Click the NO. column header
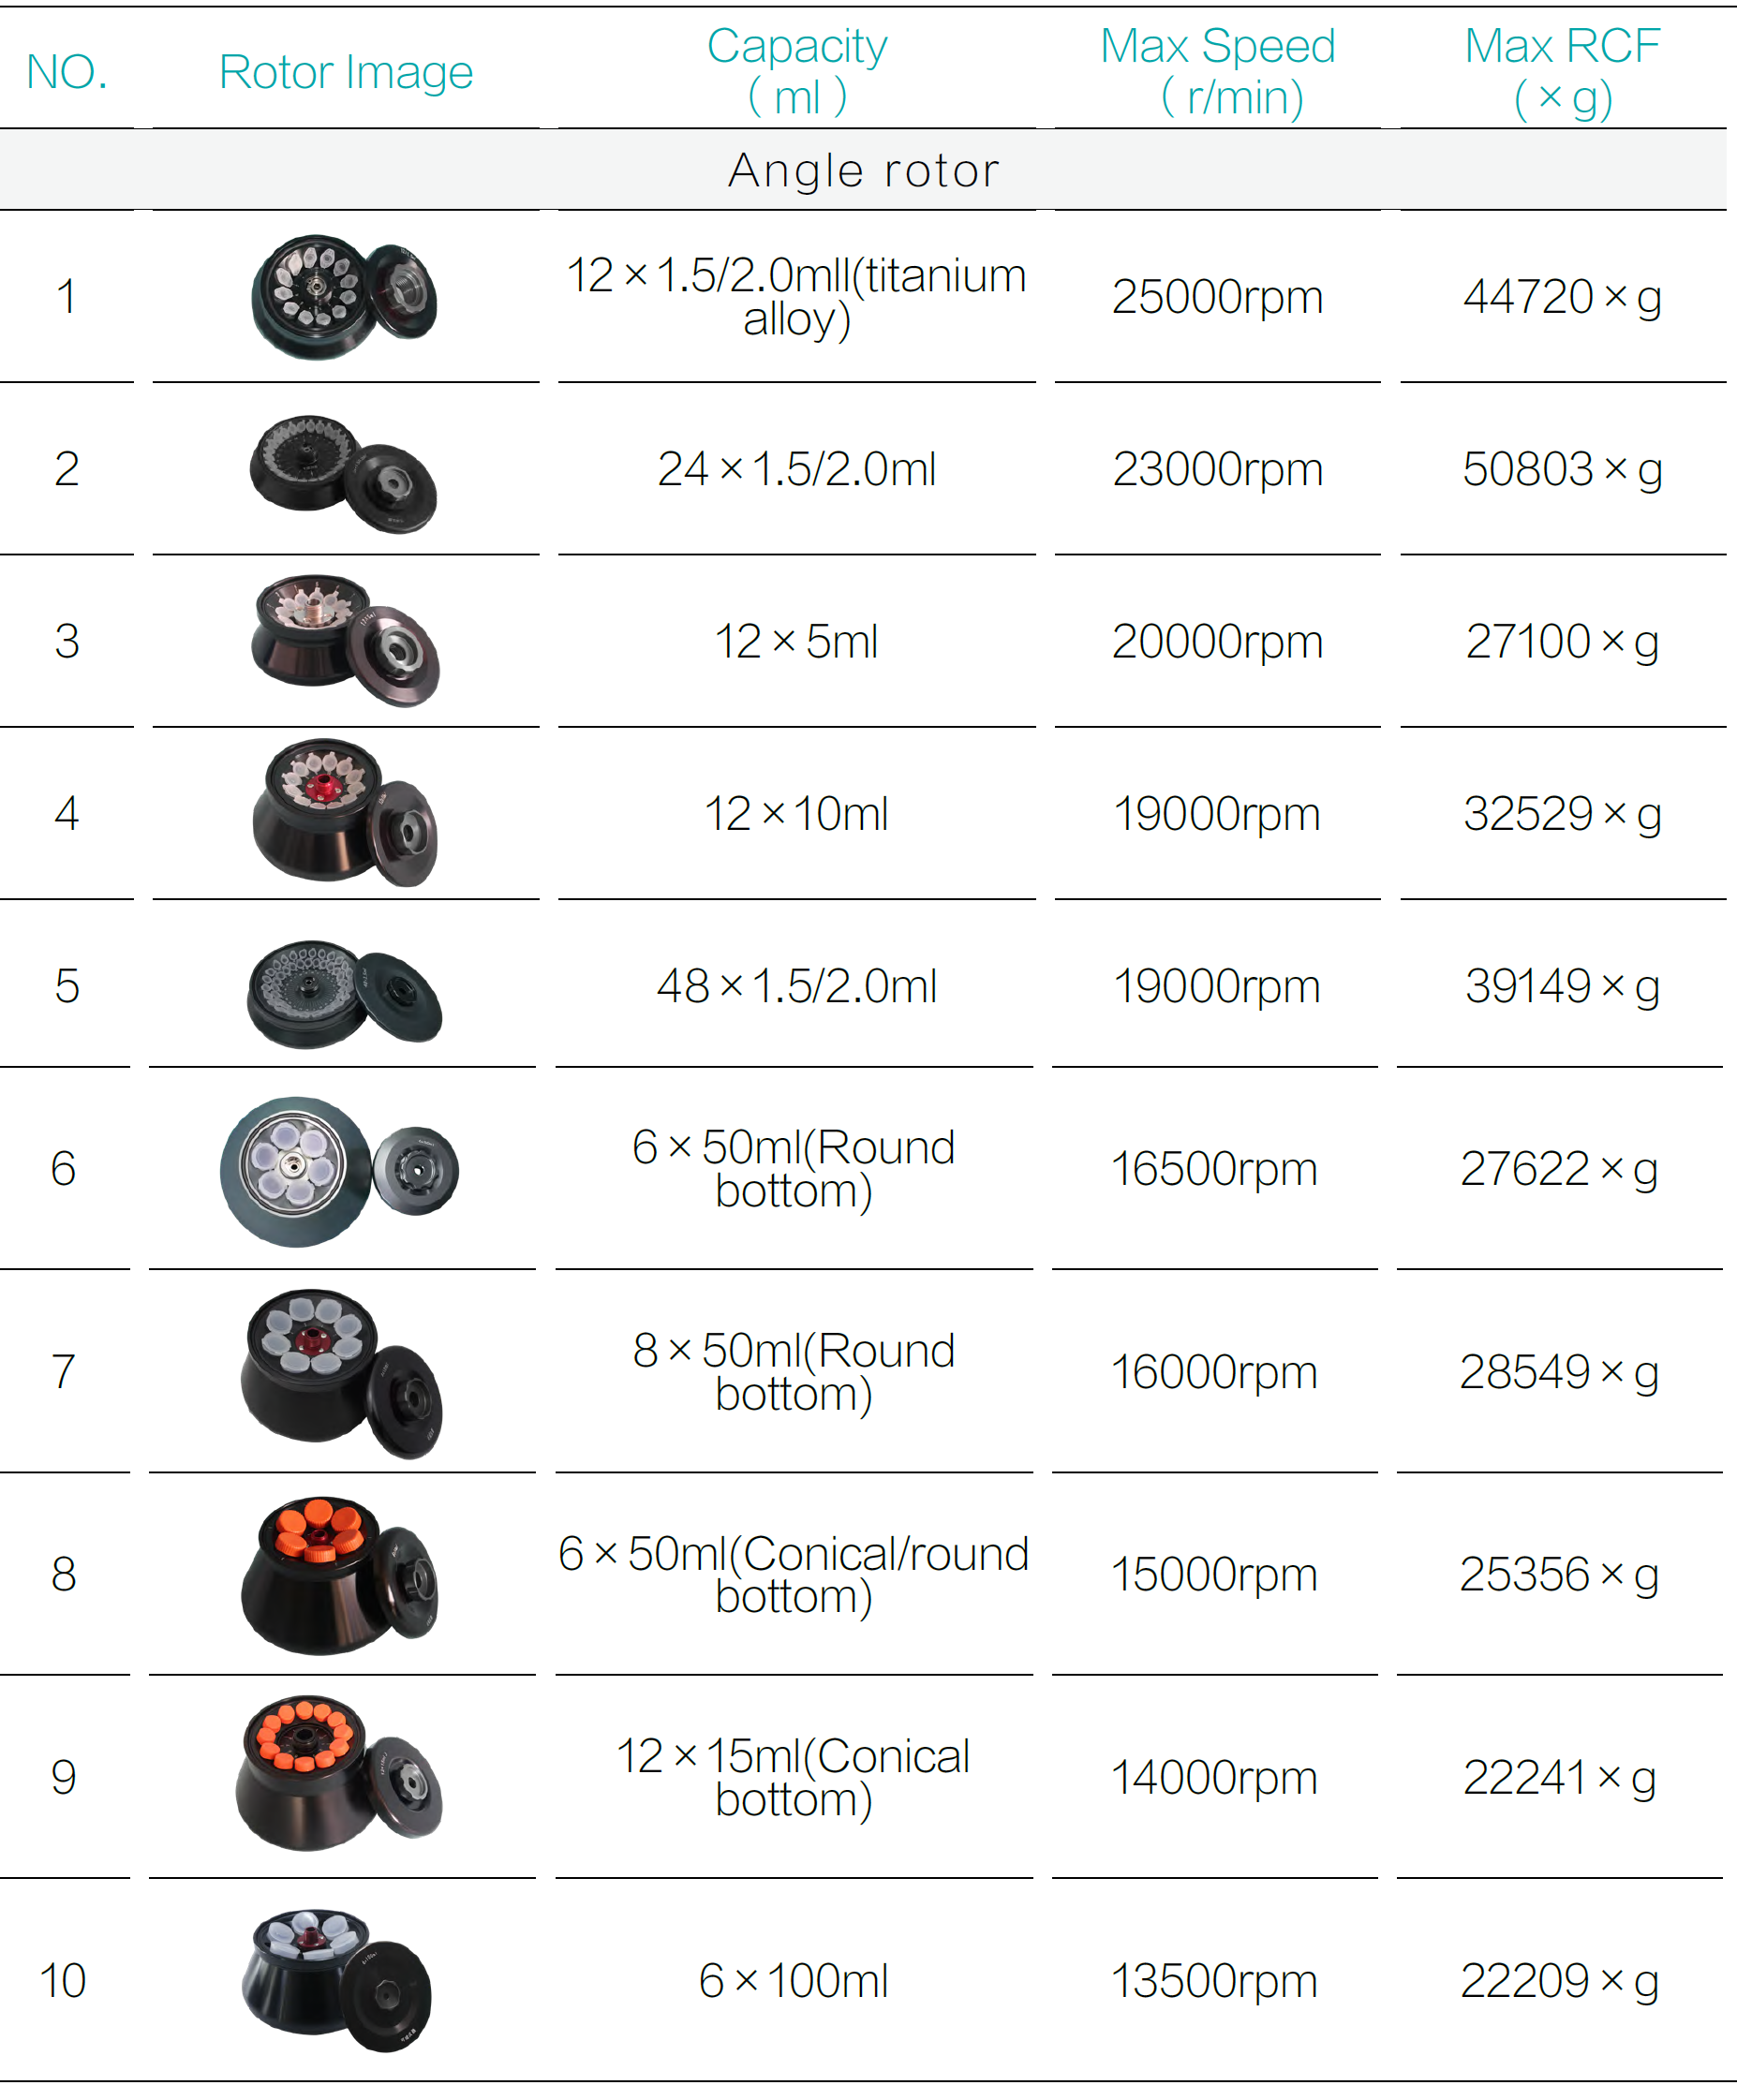Viewport: 1737px width, 2100px height. coord(67,72)
